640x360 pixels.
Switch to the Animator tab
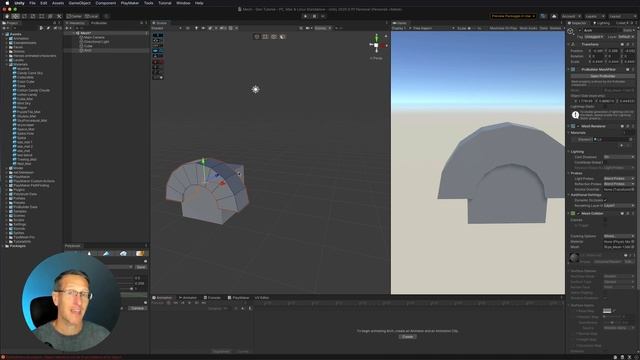(x=188, y=298)
